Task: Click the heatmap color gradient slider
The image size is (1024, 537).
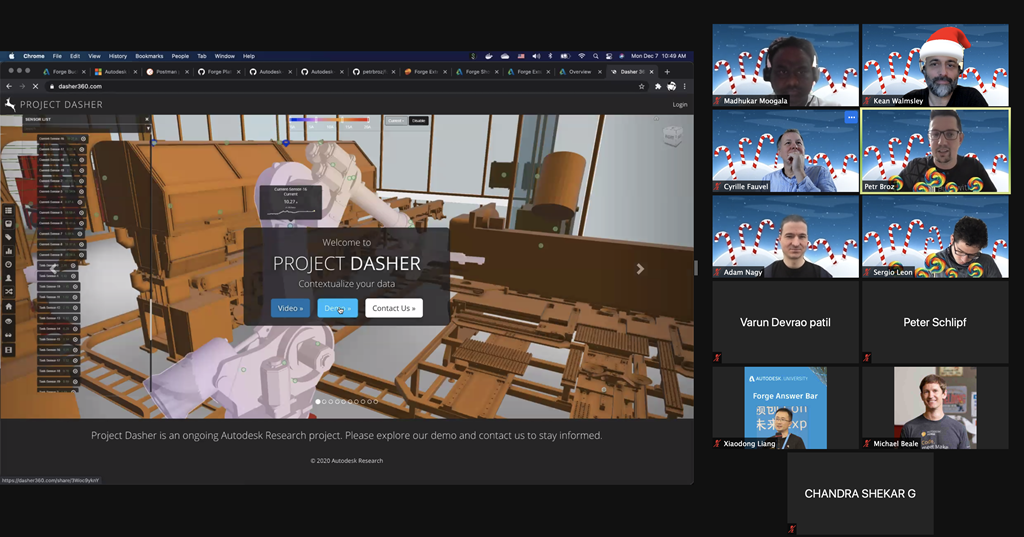Action: pyautogui.click(x=329, y=119)
